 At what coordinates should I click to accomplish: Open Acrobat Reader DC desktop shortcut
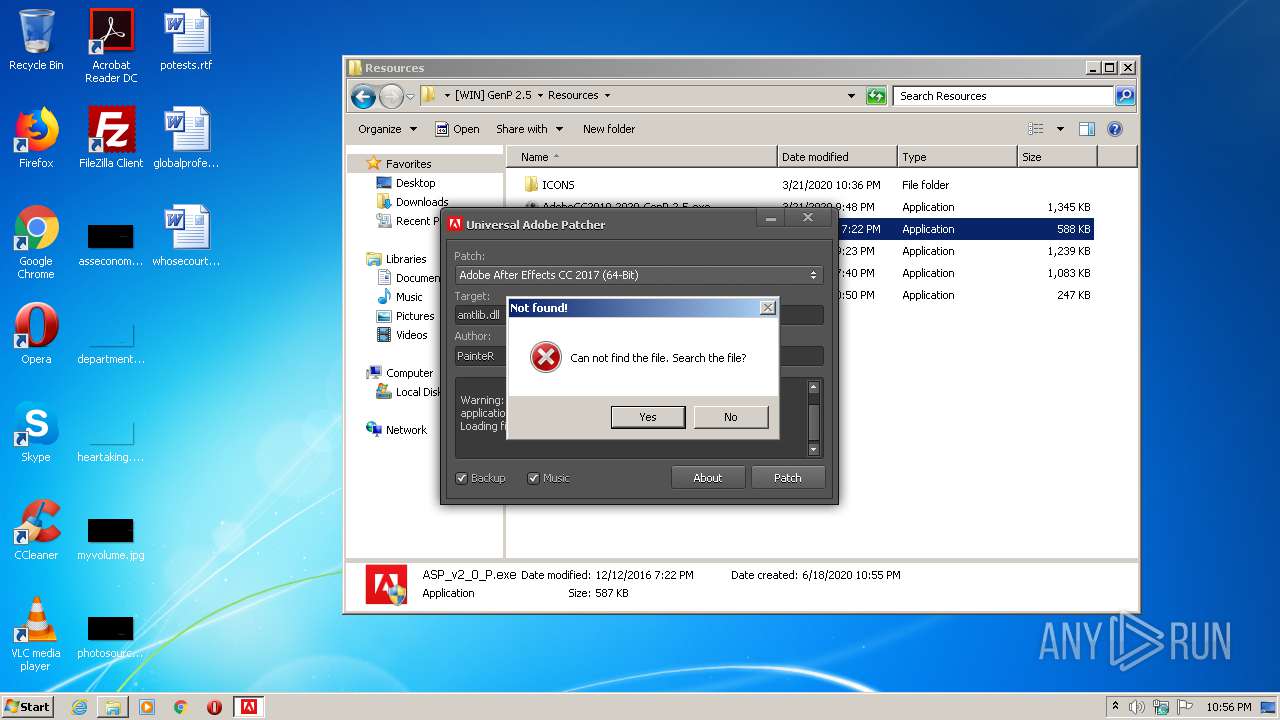pos(111,47)
